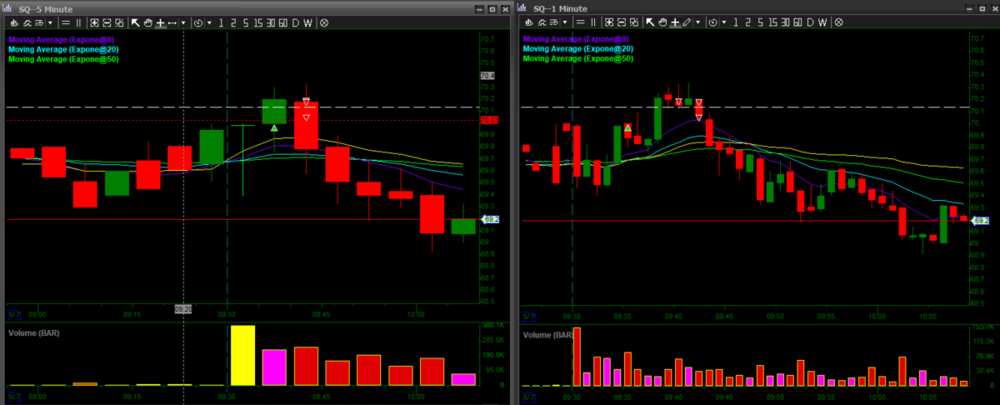
Task: Select the pointer arrow tool in SQ 5 Minute chart
Action: [x=136, y=23]
